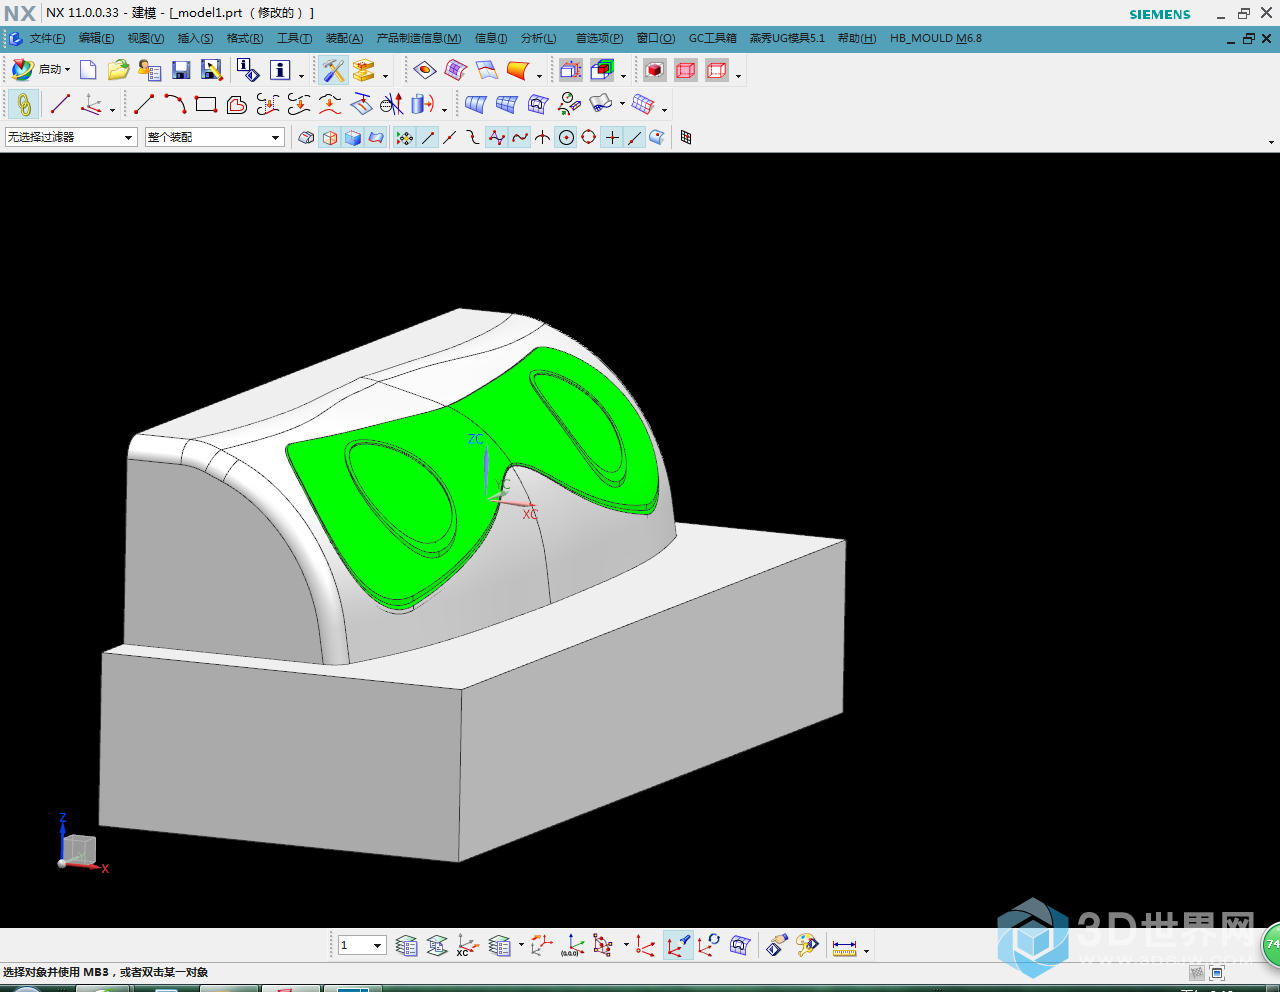1280x992 pixels.
Task: Click the red cube display icon
Action: coord(655,70)
